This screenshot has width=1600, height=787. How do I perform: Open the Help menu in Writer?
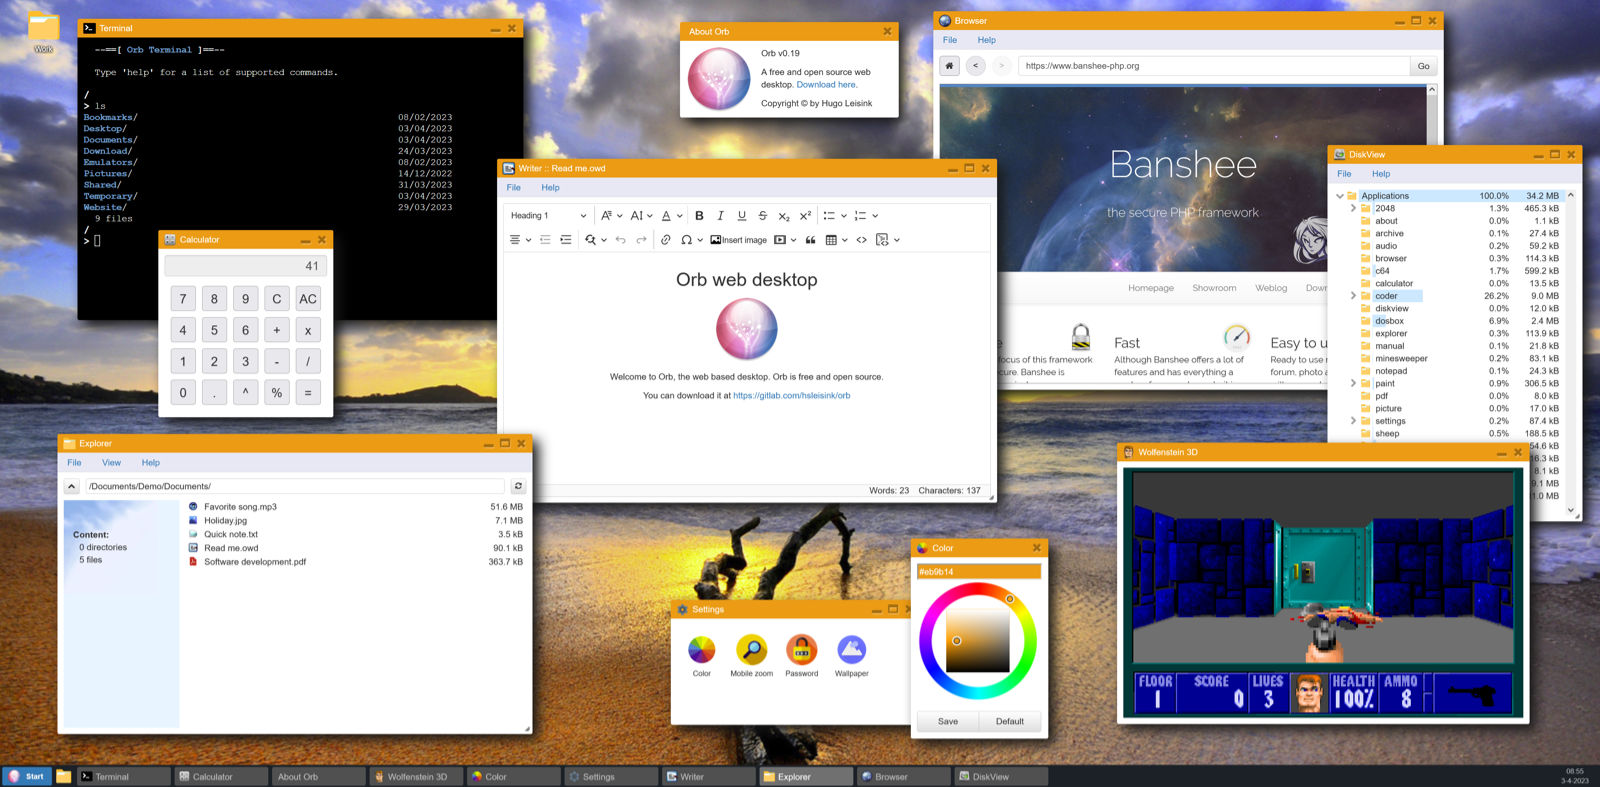550,188
